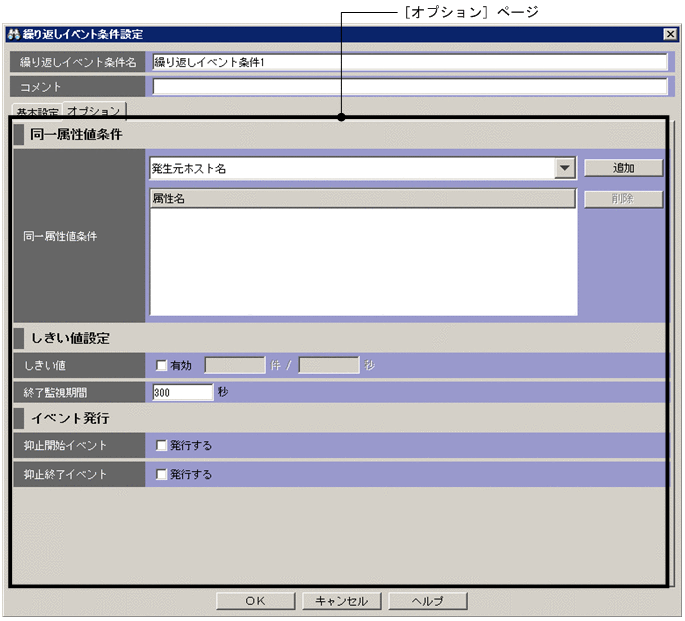Click the 終了監視期間 field showing 300

(183, 392)
